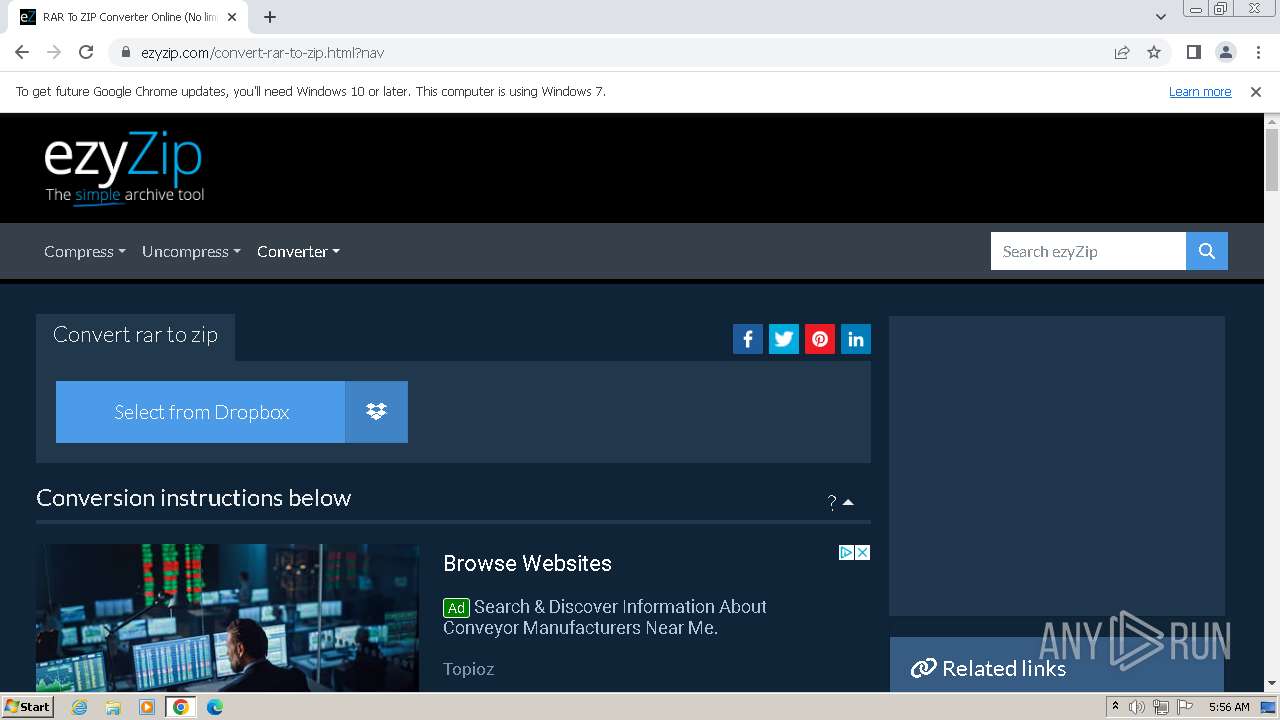Go back in browser history
1280x720 pixels.
point(22,52)
